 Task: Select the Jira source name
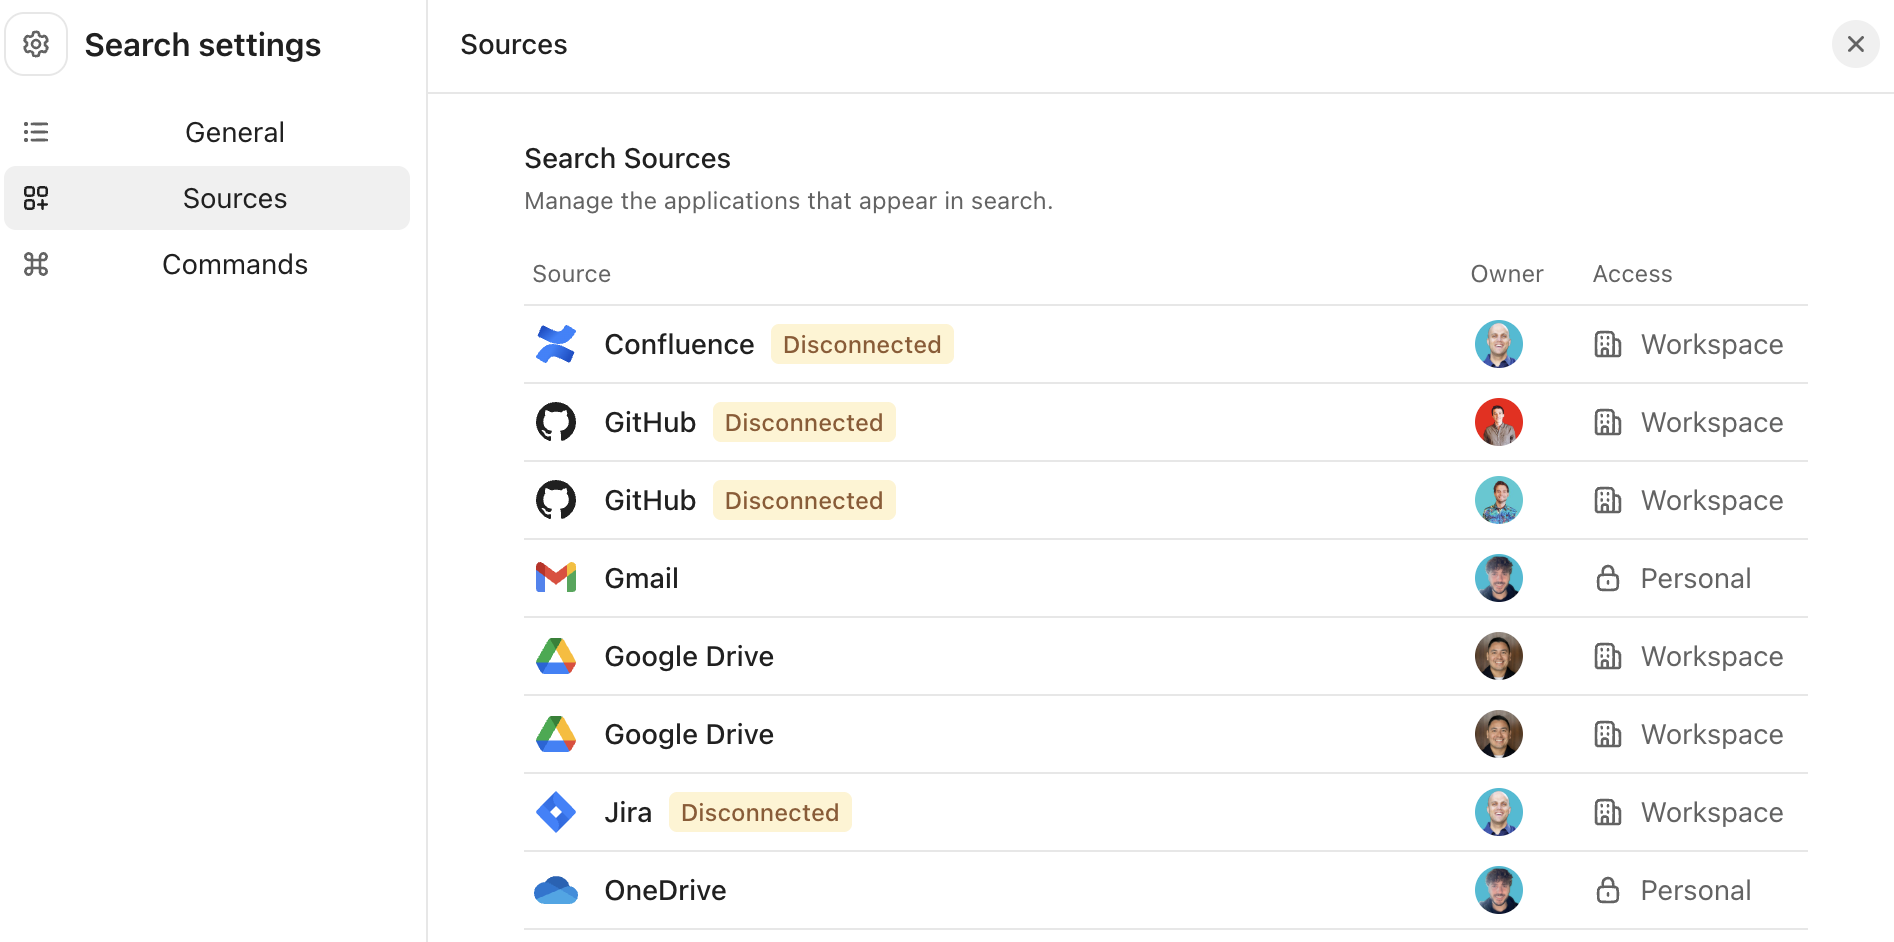[x=628, y=812]
